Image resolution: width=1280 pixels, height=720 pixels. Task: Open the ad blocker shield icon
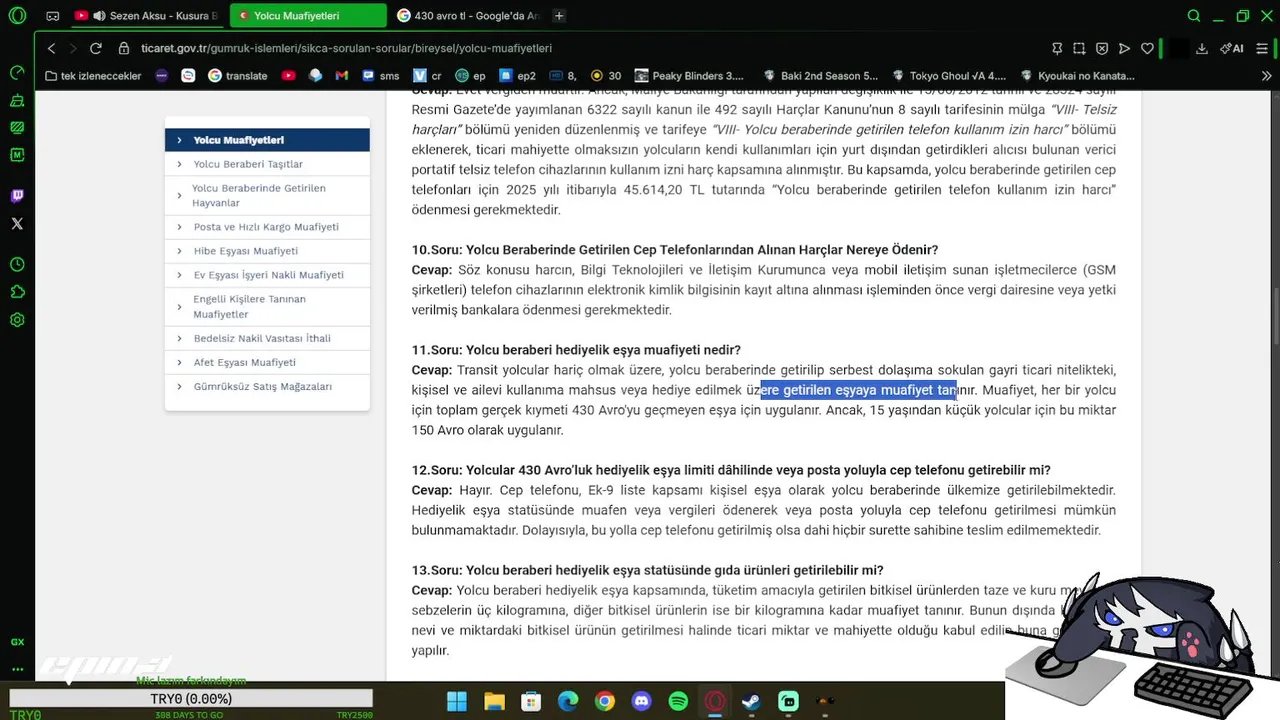point(1102,48)
